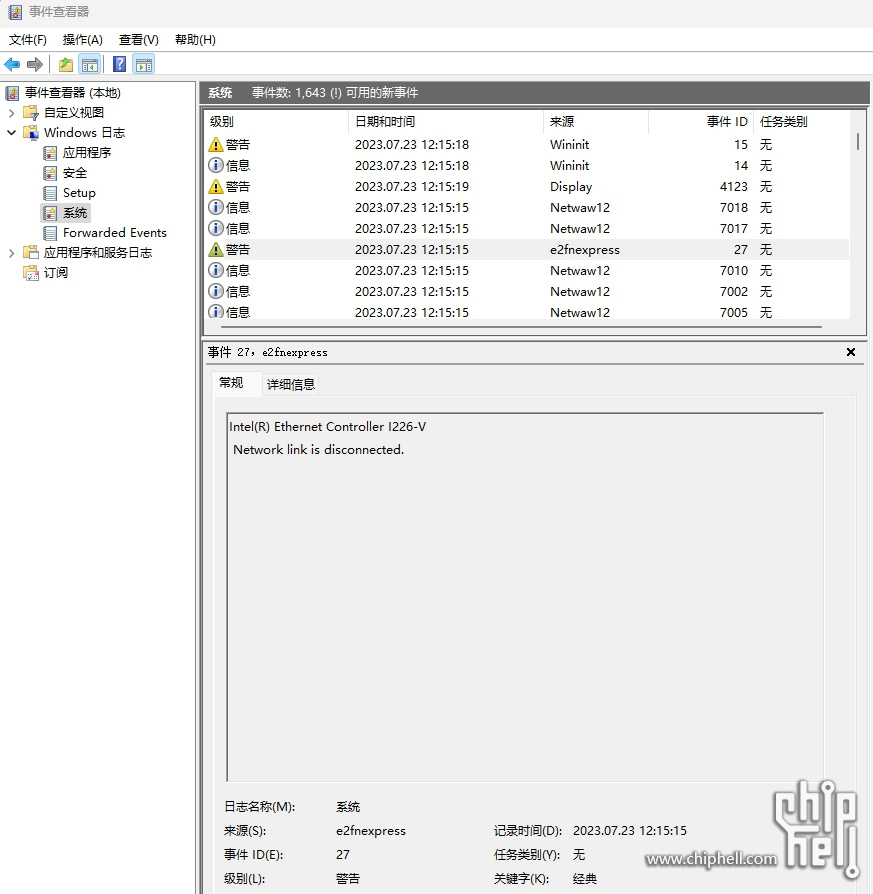Select the Display warning event 4123 row
This screenshot has height=894, width=873.
click(x=527, y=186)
